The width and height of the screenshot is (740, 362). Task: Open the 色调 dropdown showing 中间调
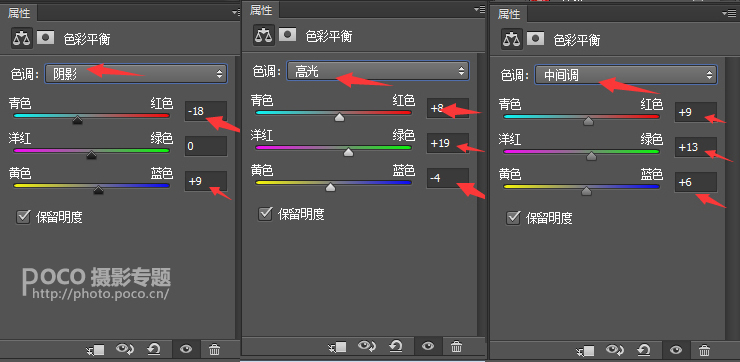click(x=626, y=75)
